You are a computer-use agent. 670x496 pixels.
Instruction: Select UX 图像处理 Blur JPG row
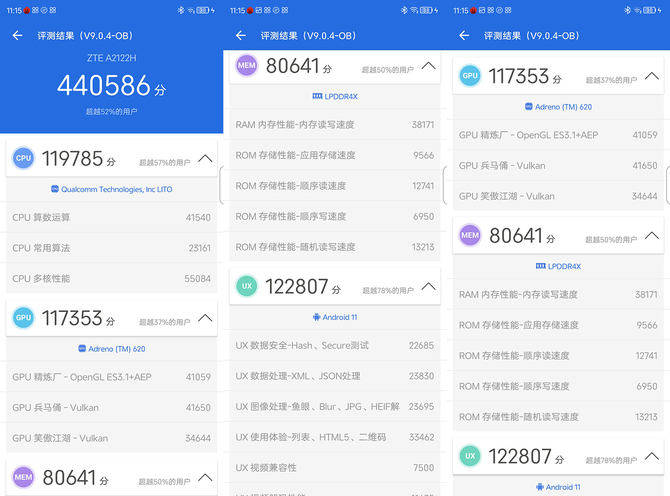tap(335, 406)
